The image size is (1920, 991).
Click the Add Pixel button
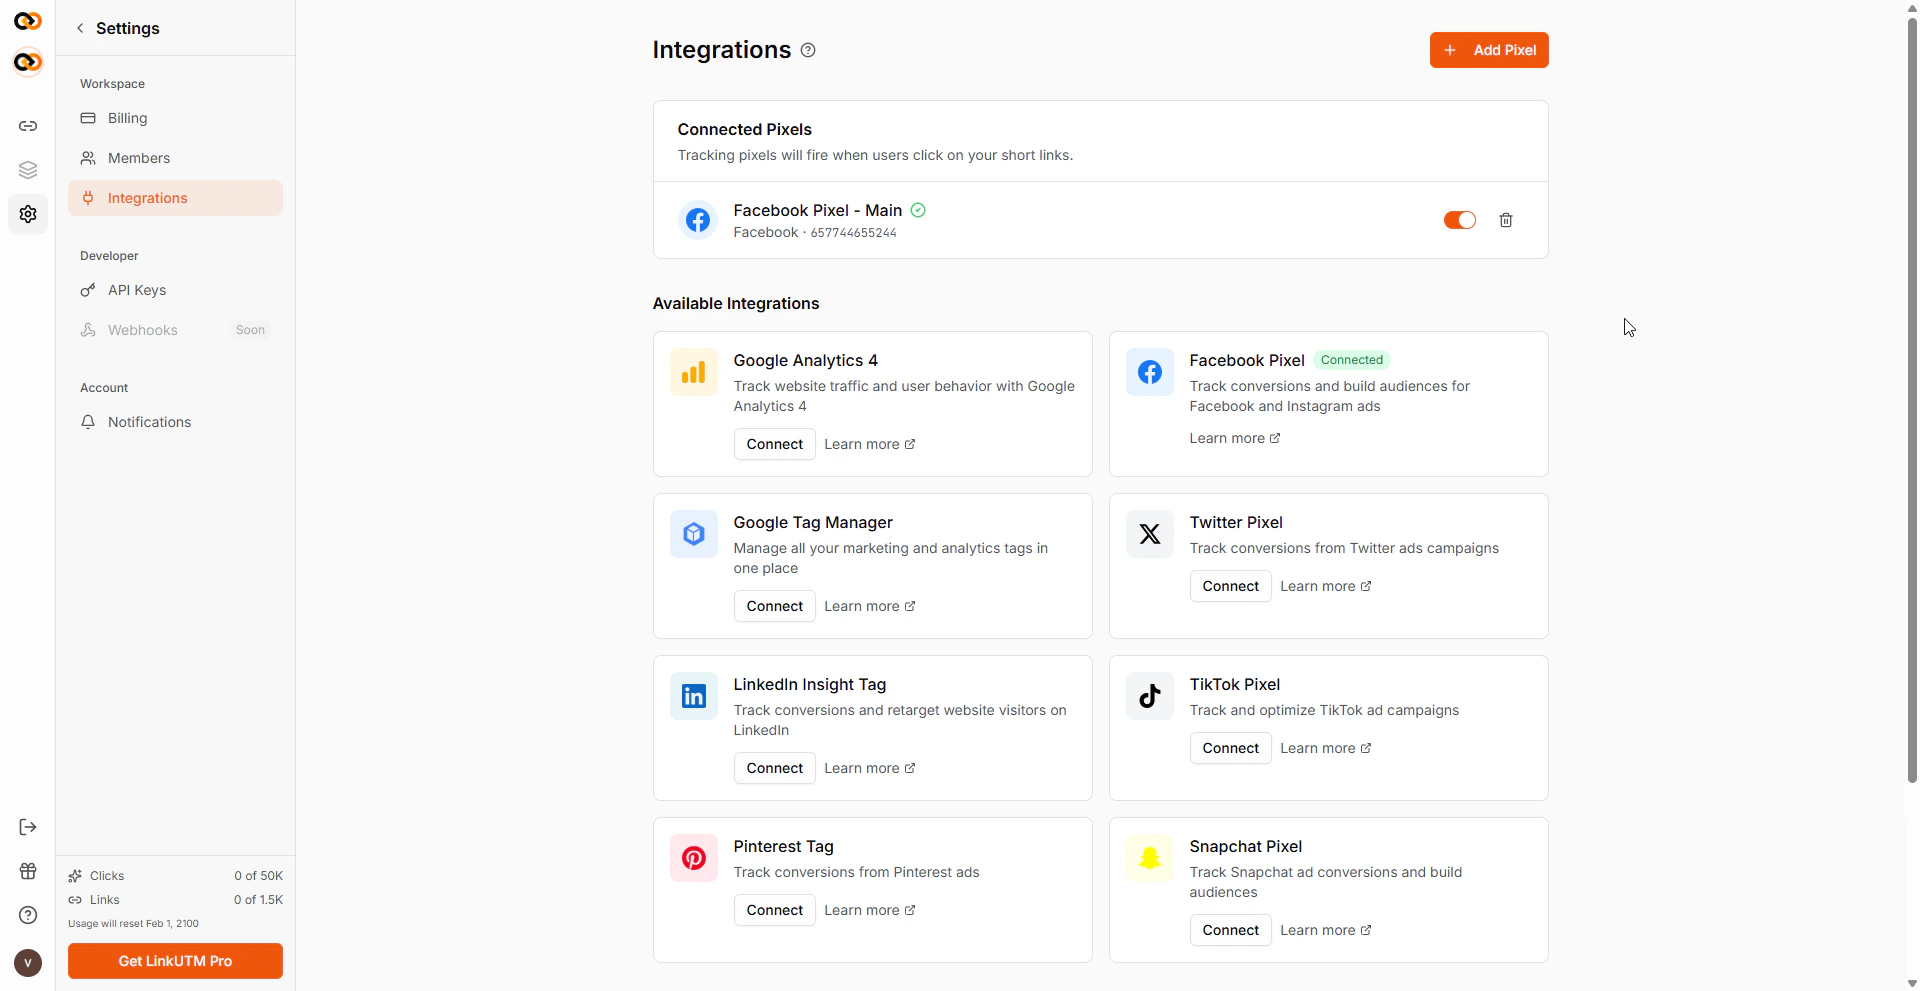[1489, 50]
